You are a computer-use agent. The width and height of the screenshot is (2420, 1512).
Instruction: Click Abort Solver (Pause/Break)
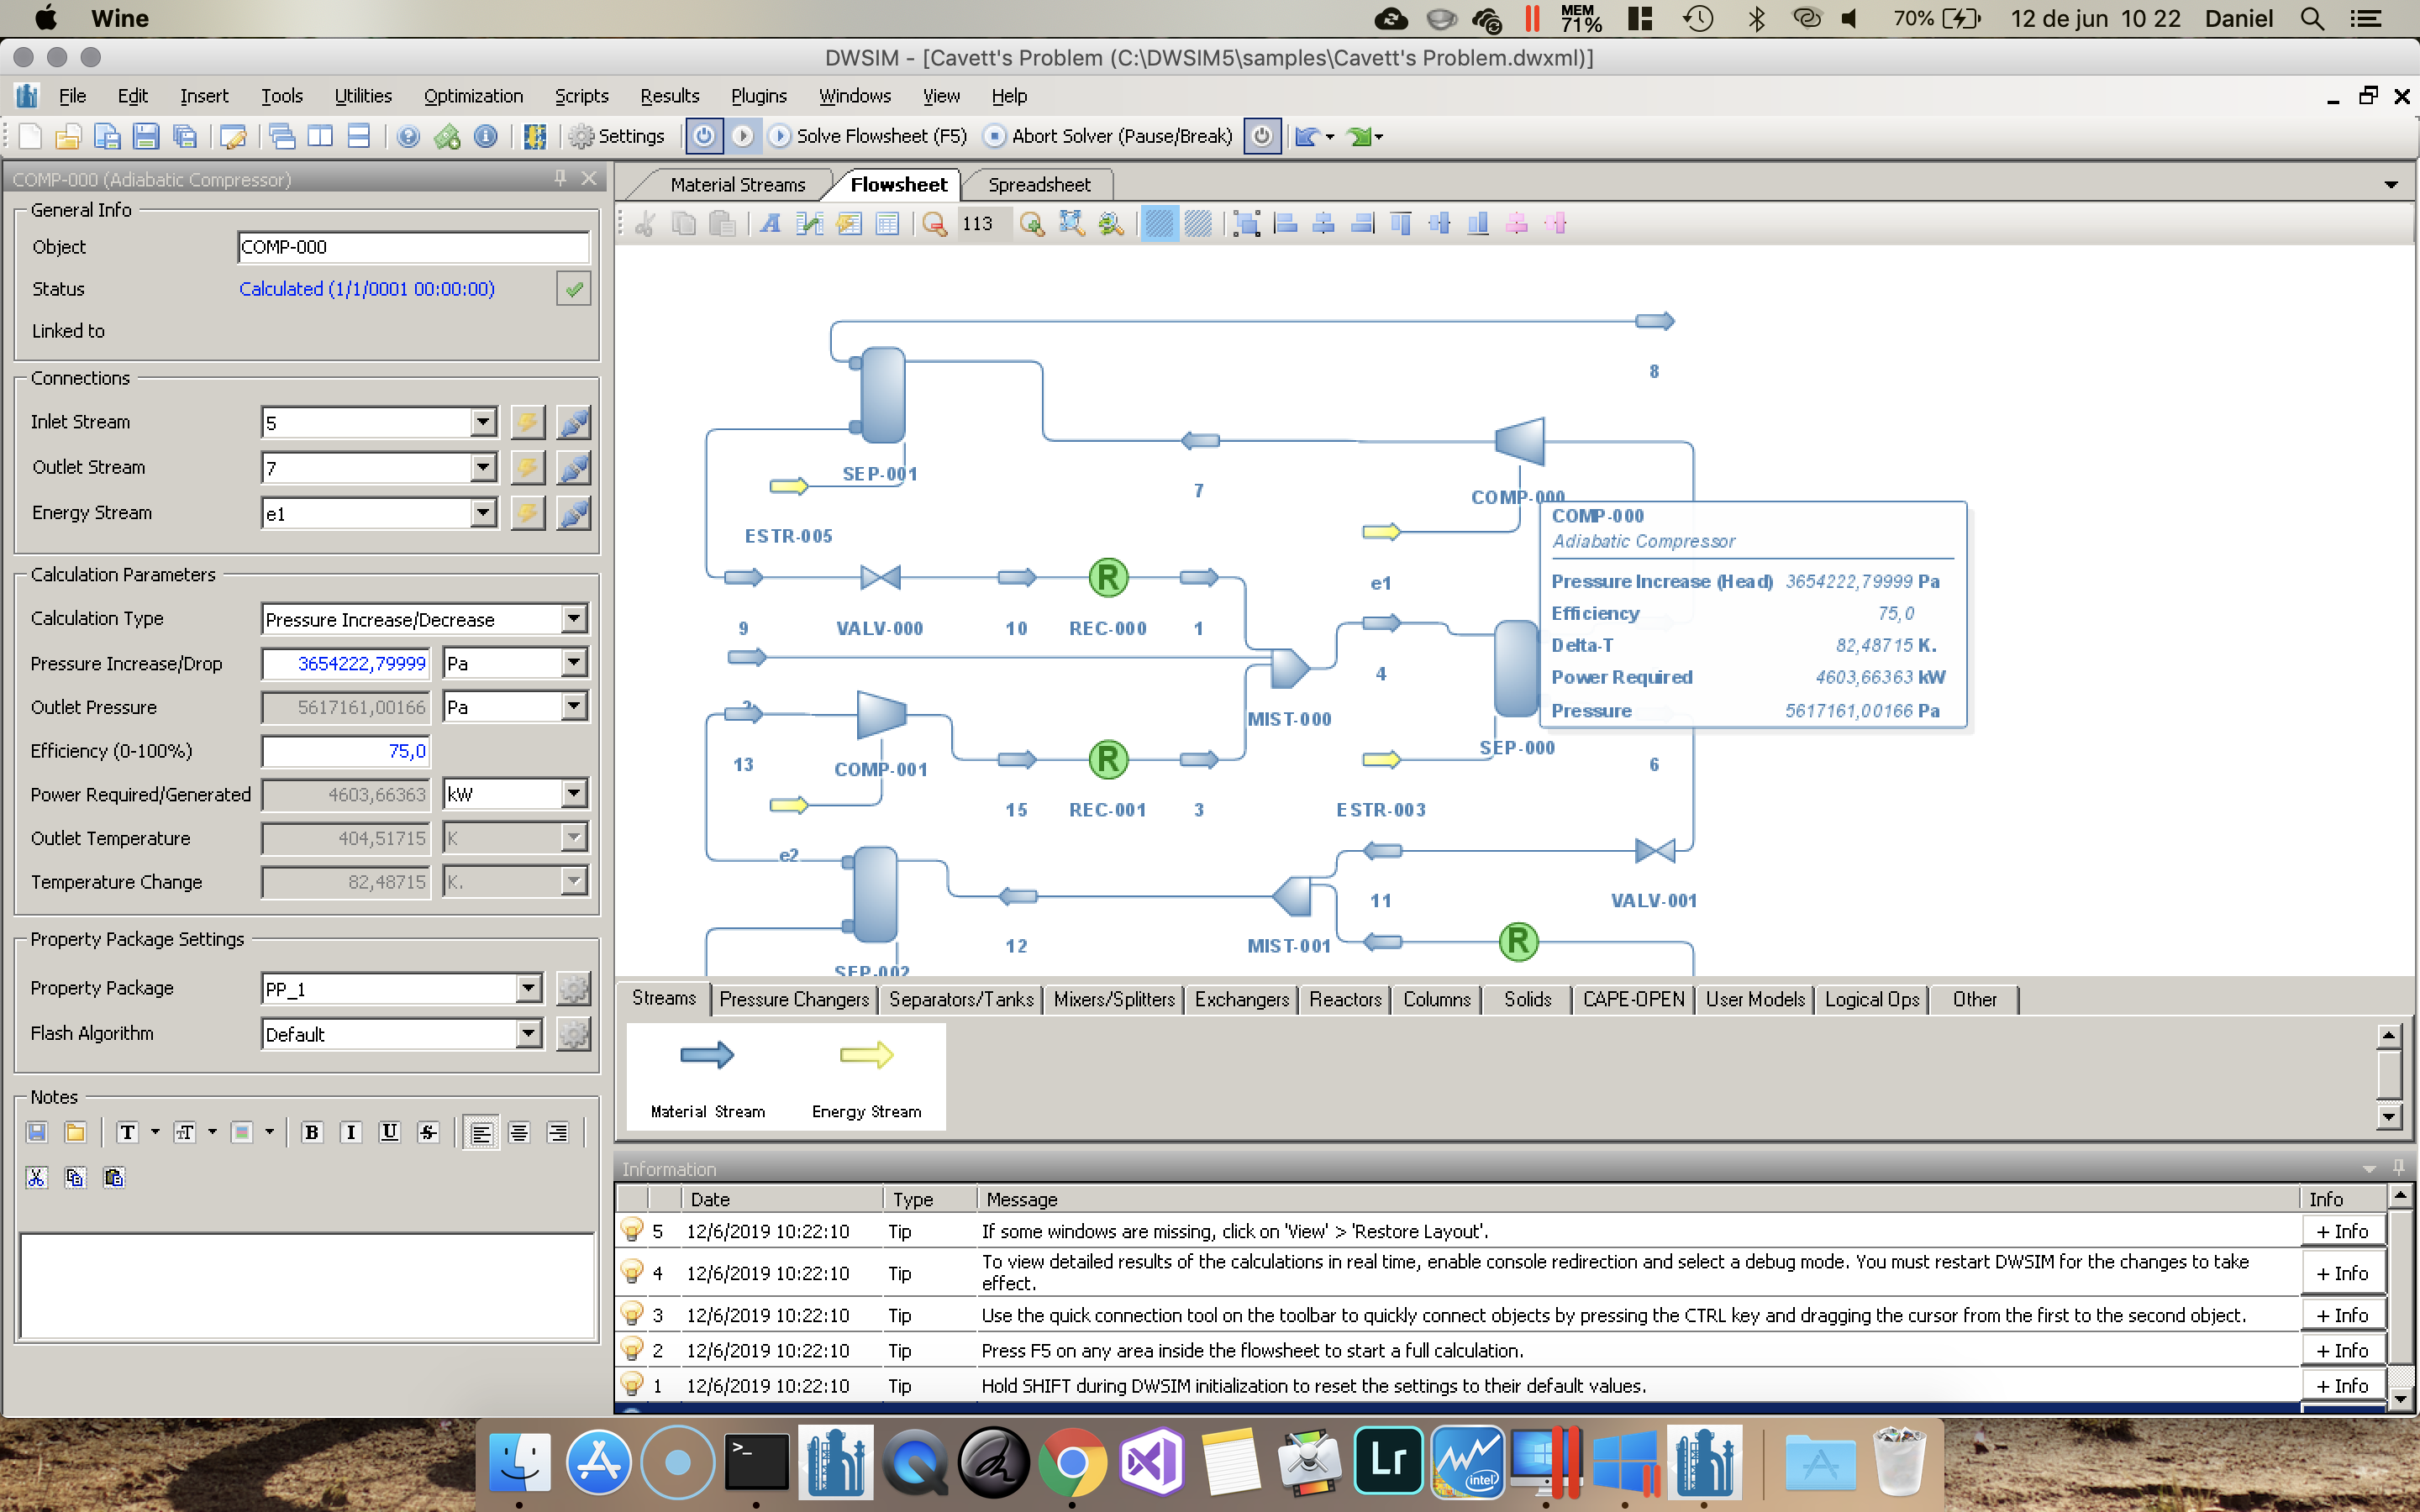[1108, 136]
